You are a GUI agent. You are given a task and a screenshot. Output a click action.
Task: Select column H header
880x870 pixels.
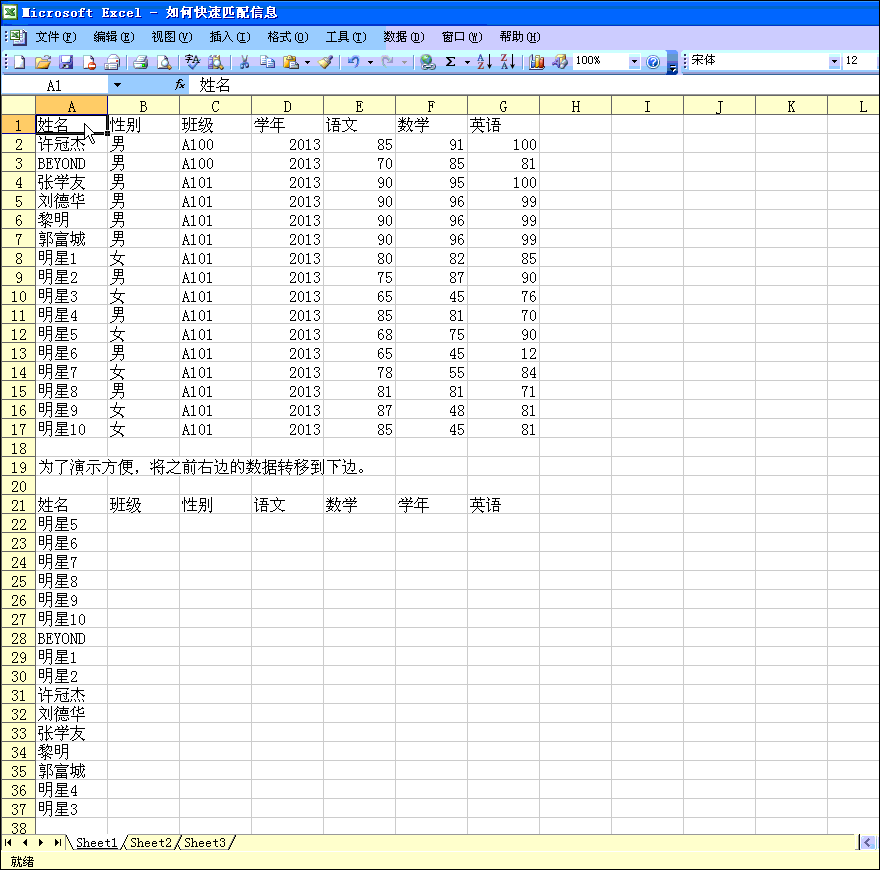click(576, 106)
